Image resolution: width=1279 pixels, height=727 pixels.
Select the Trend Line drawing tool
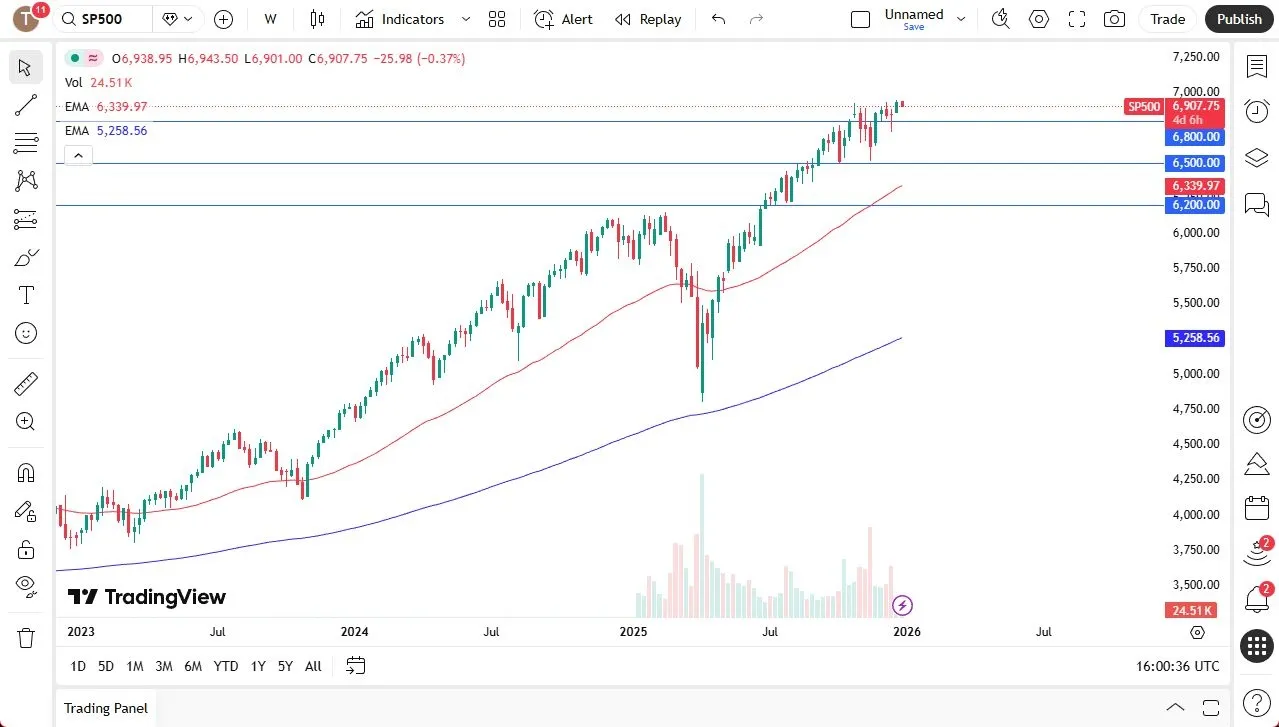point(25,105)
